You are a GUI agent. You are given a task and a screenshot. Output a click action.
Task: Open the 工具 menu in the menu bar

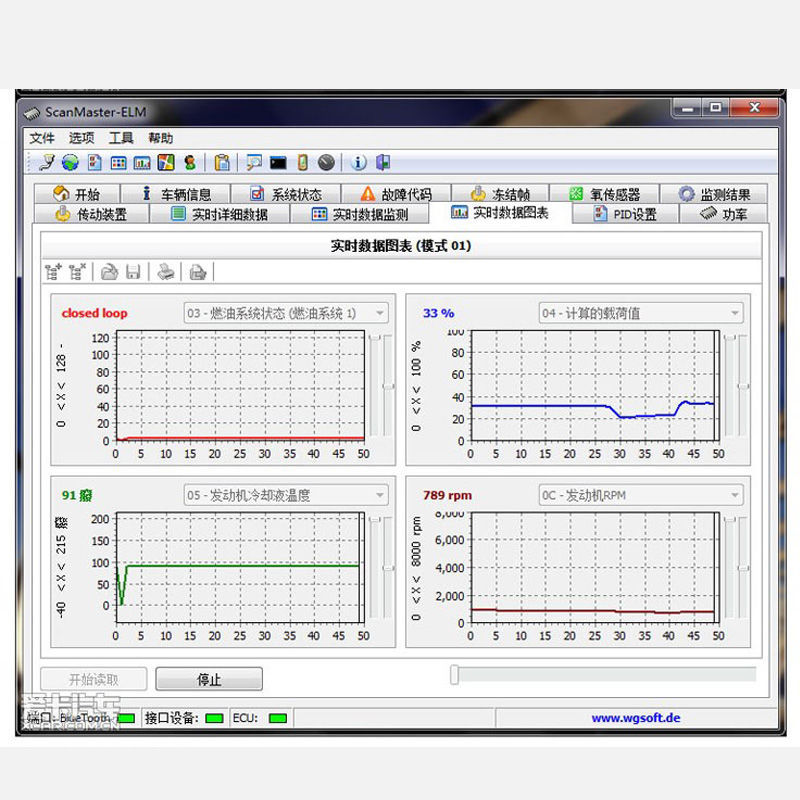(x=119, y=138)
